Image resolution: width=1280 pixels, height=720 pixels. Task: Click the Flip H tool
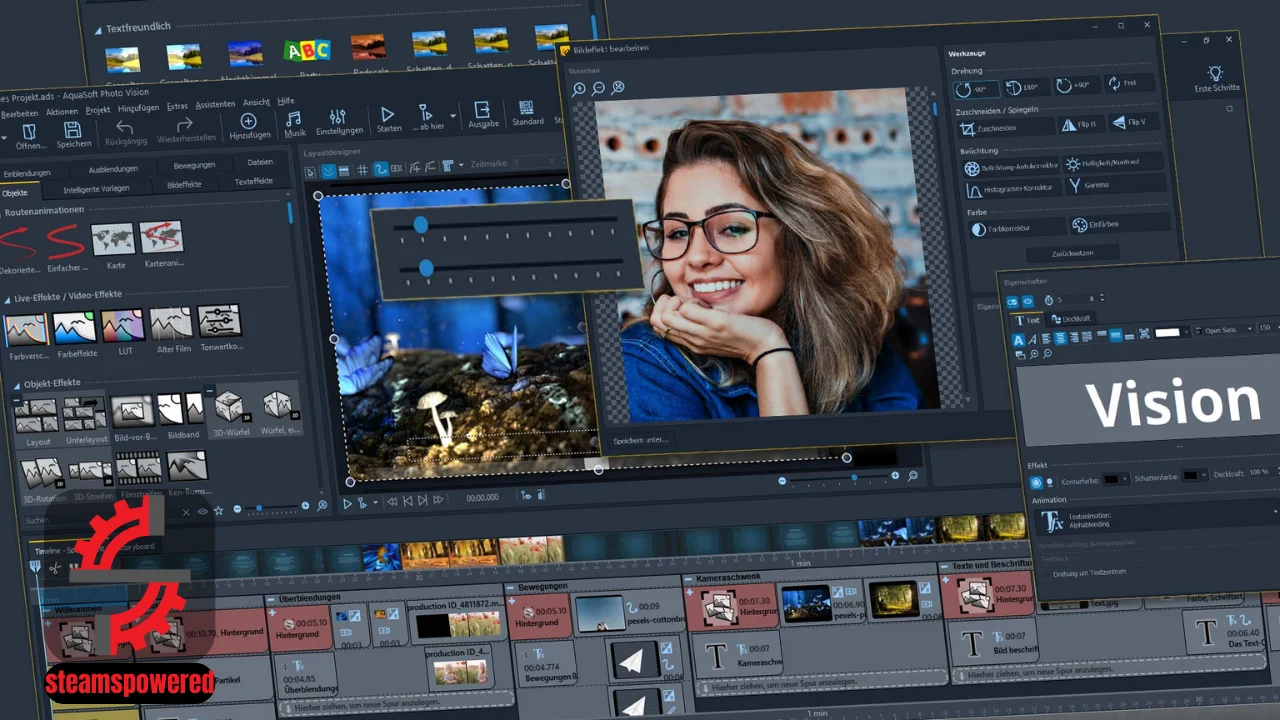tap(1082, 124)
